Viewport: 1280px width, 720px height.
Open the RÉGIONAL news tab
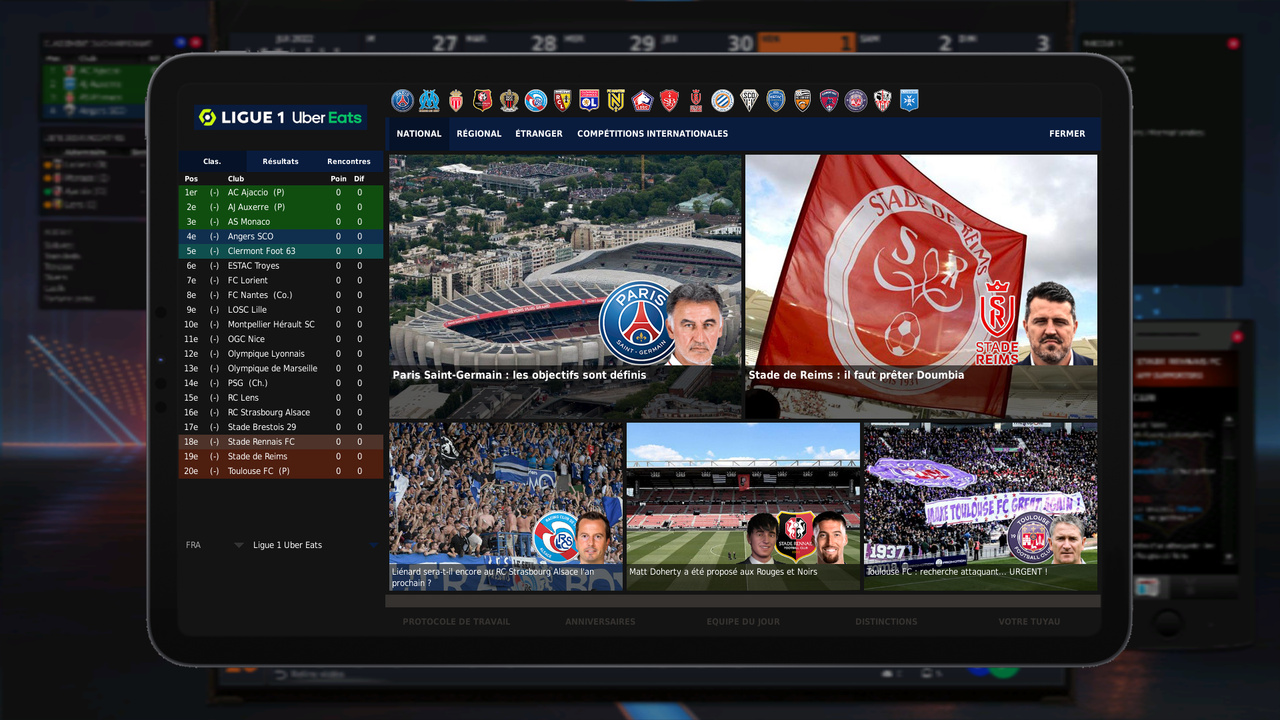[x=479, y=133]
